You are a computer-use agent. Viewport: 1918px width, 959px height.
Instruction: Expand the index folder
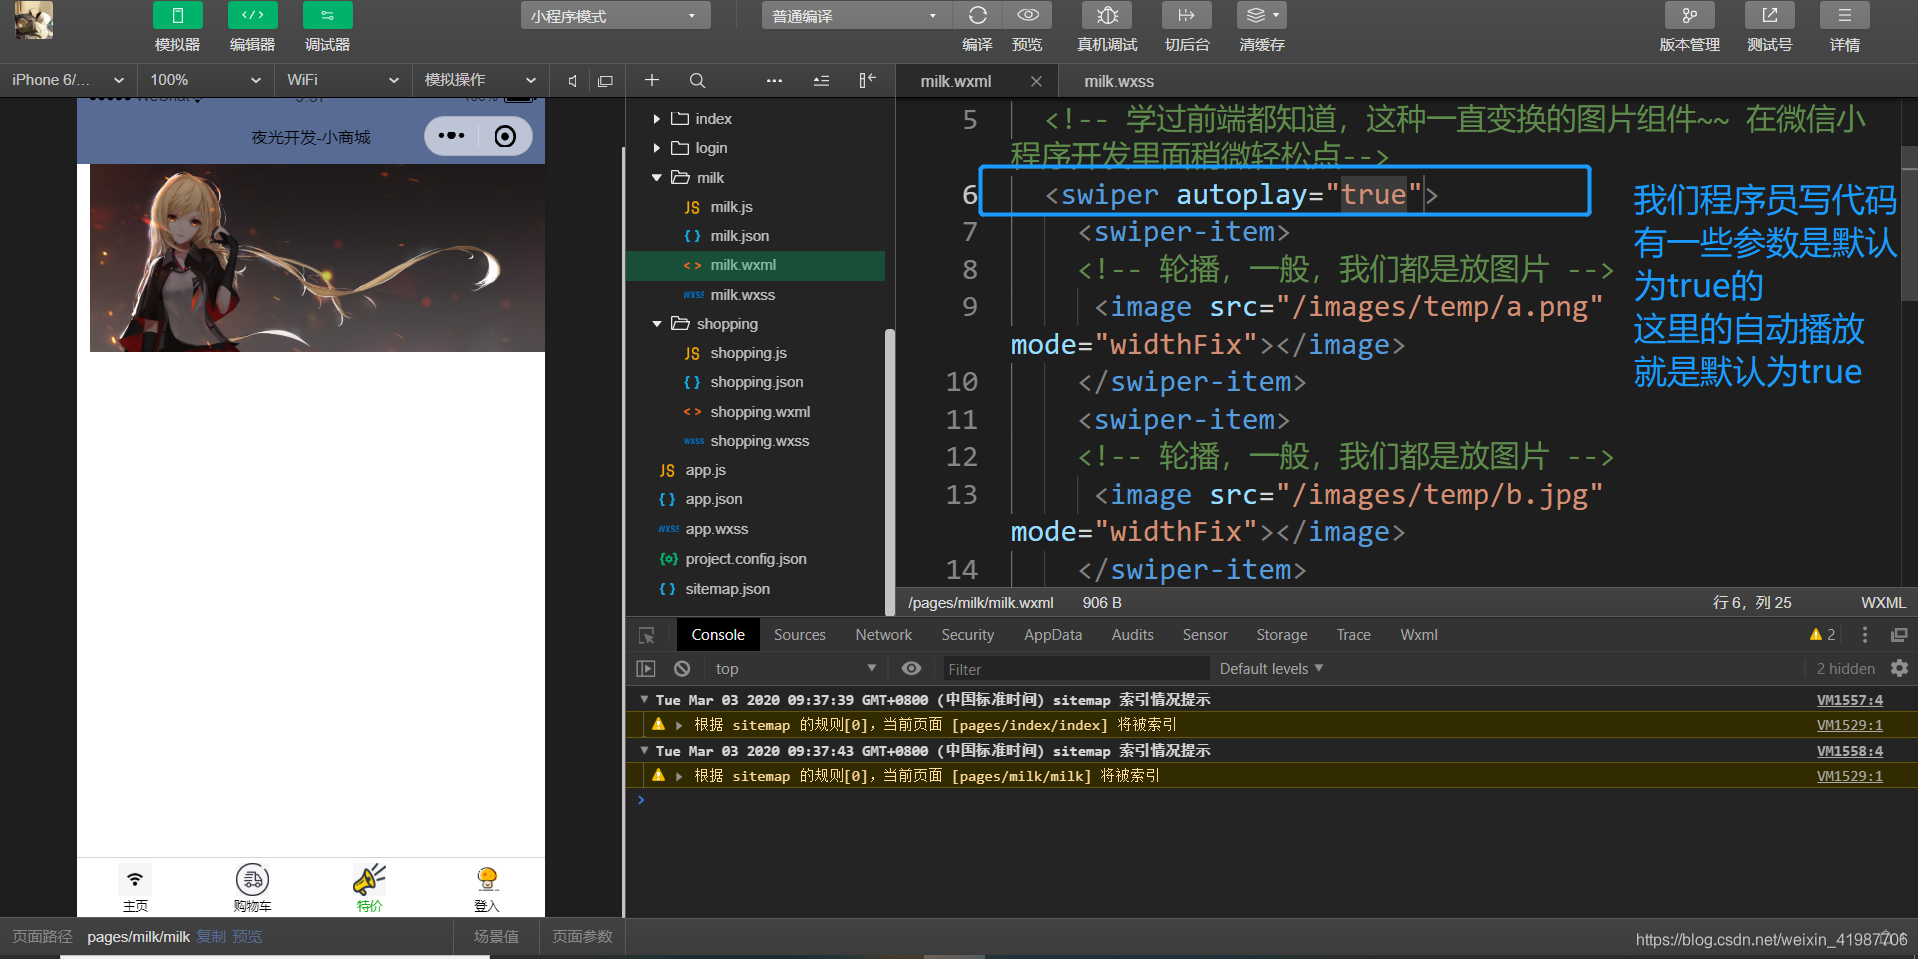(657, 119)
